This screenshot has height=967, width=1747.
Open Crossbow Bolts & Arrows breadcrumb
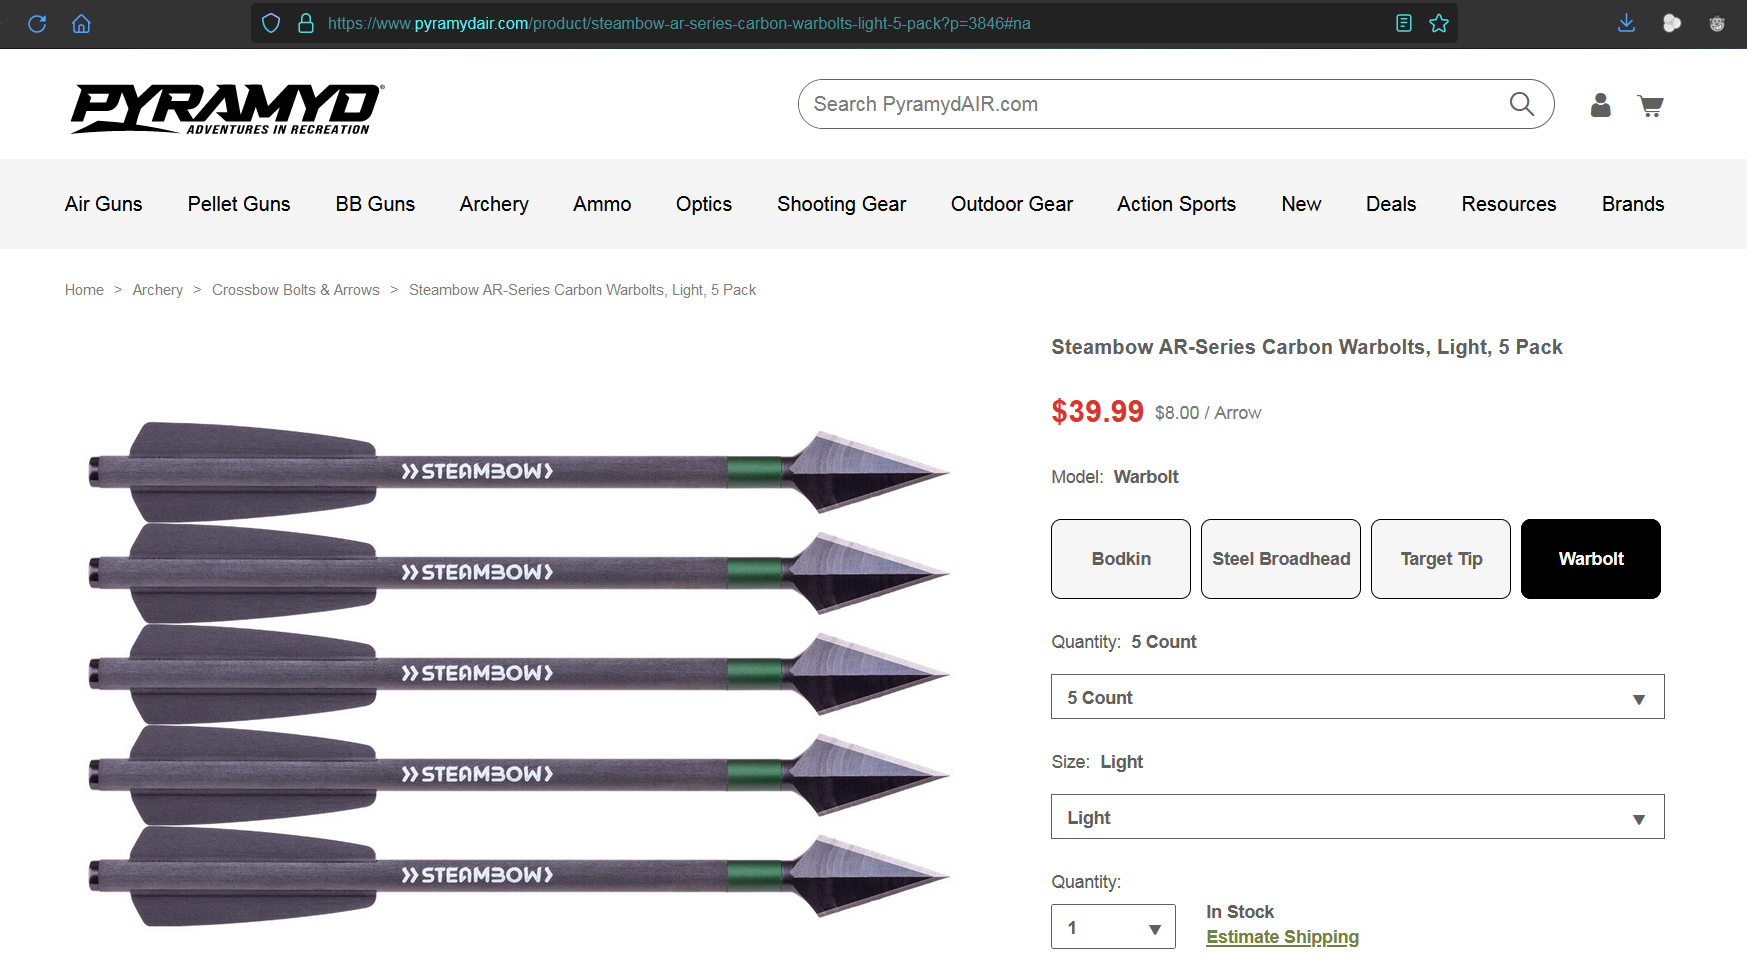(x=296, y=290)
